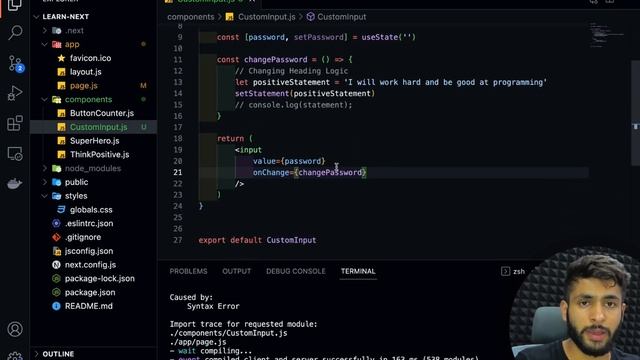Click the editor minimap
This screenshot has height=360, width=640.
point(606,35)
